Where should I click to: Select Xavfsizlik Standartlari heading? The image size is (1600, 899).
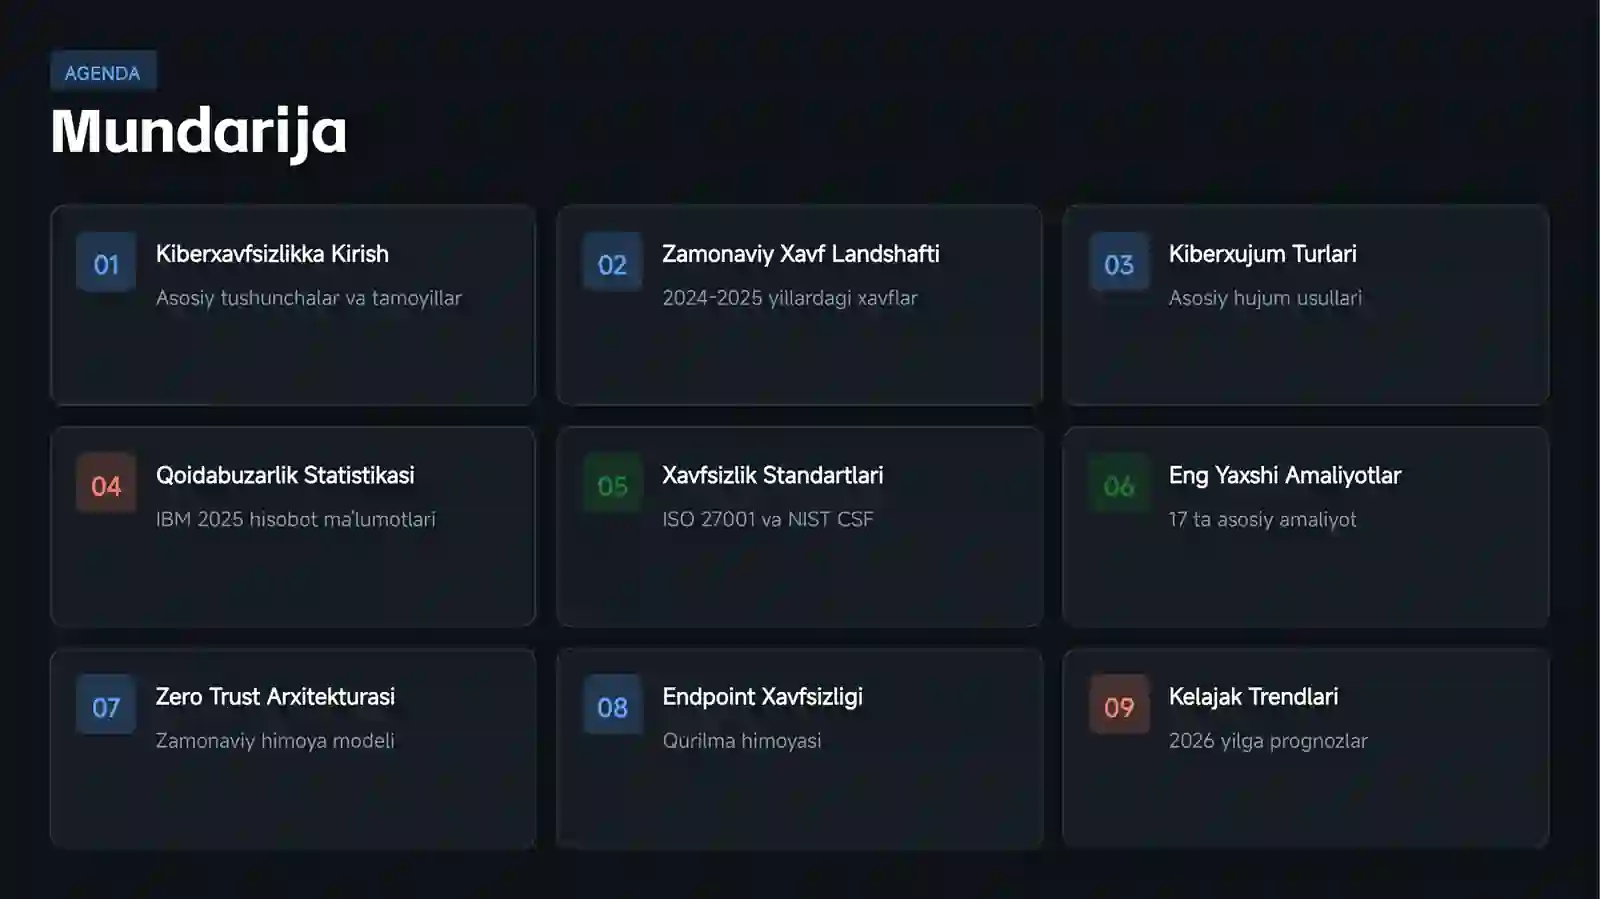click(x=772, y=475)
